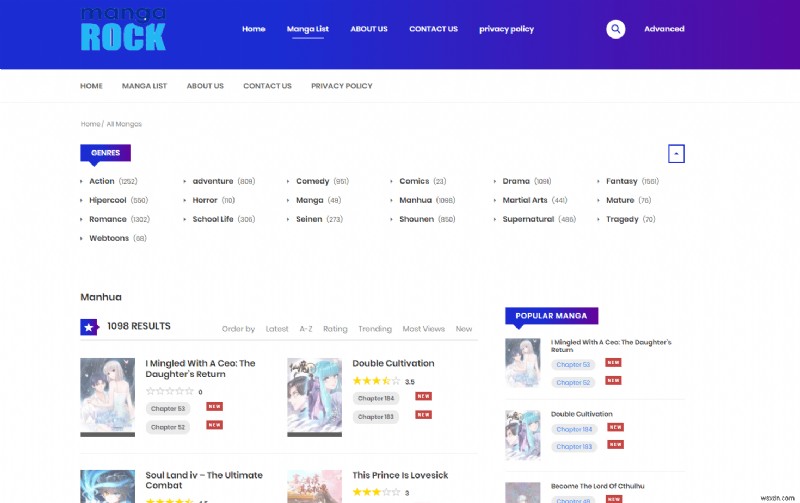Open Chapter 53 in Popular Manga sidebar
Screen dimensions: 800x503
pos(572,365)
